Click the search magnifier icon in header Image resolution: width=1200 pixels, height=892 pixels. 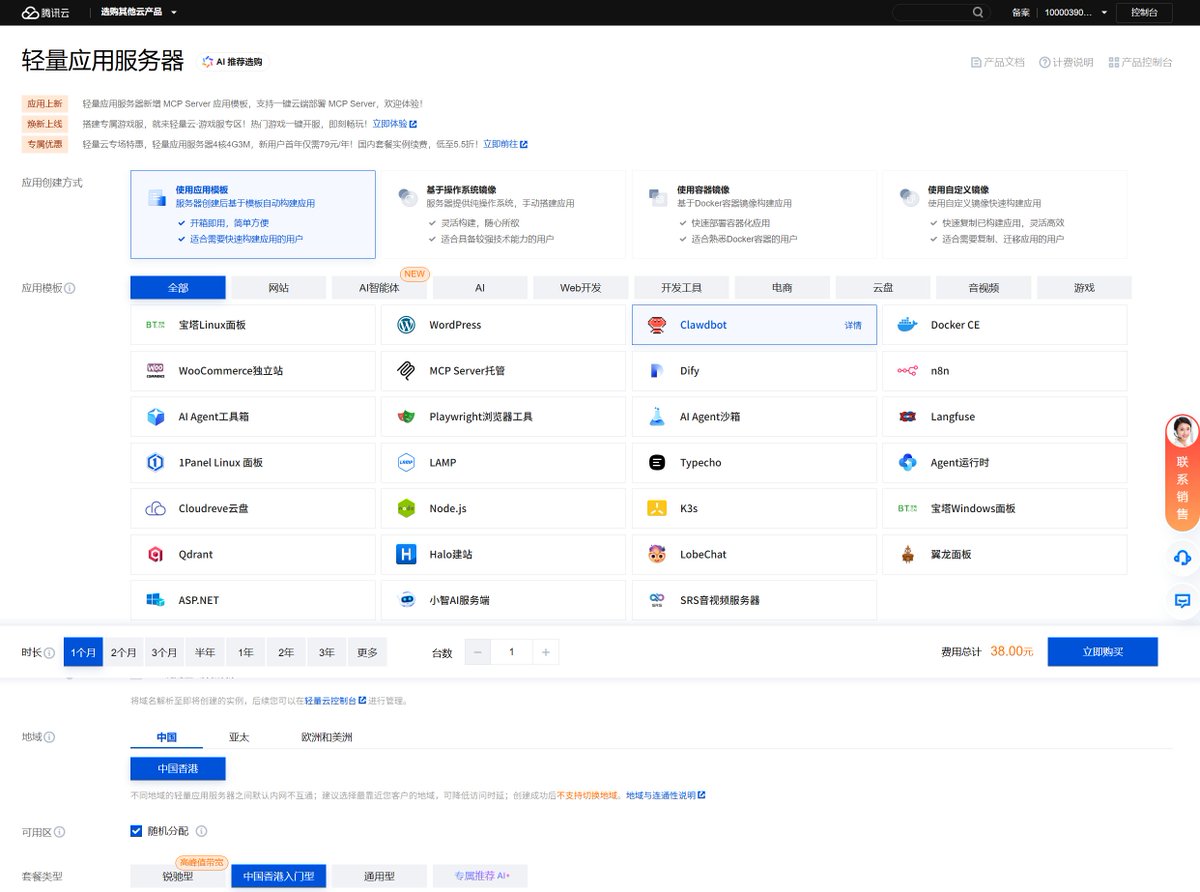point(978,12)
